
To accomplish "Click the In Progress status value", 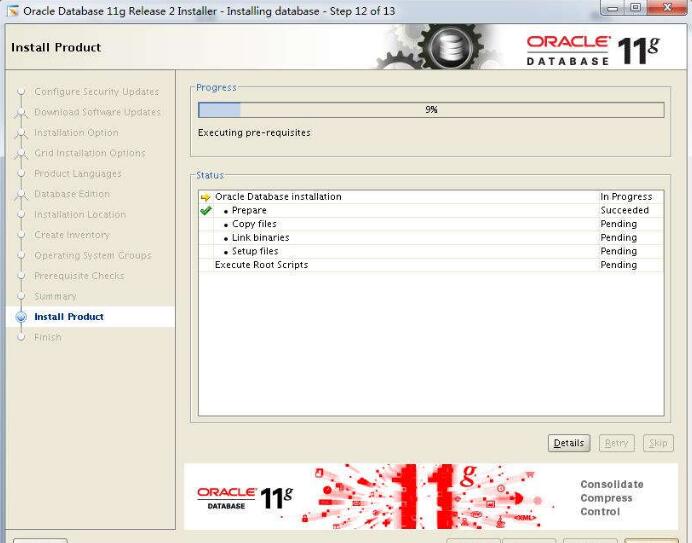I will coord(626,197).
